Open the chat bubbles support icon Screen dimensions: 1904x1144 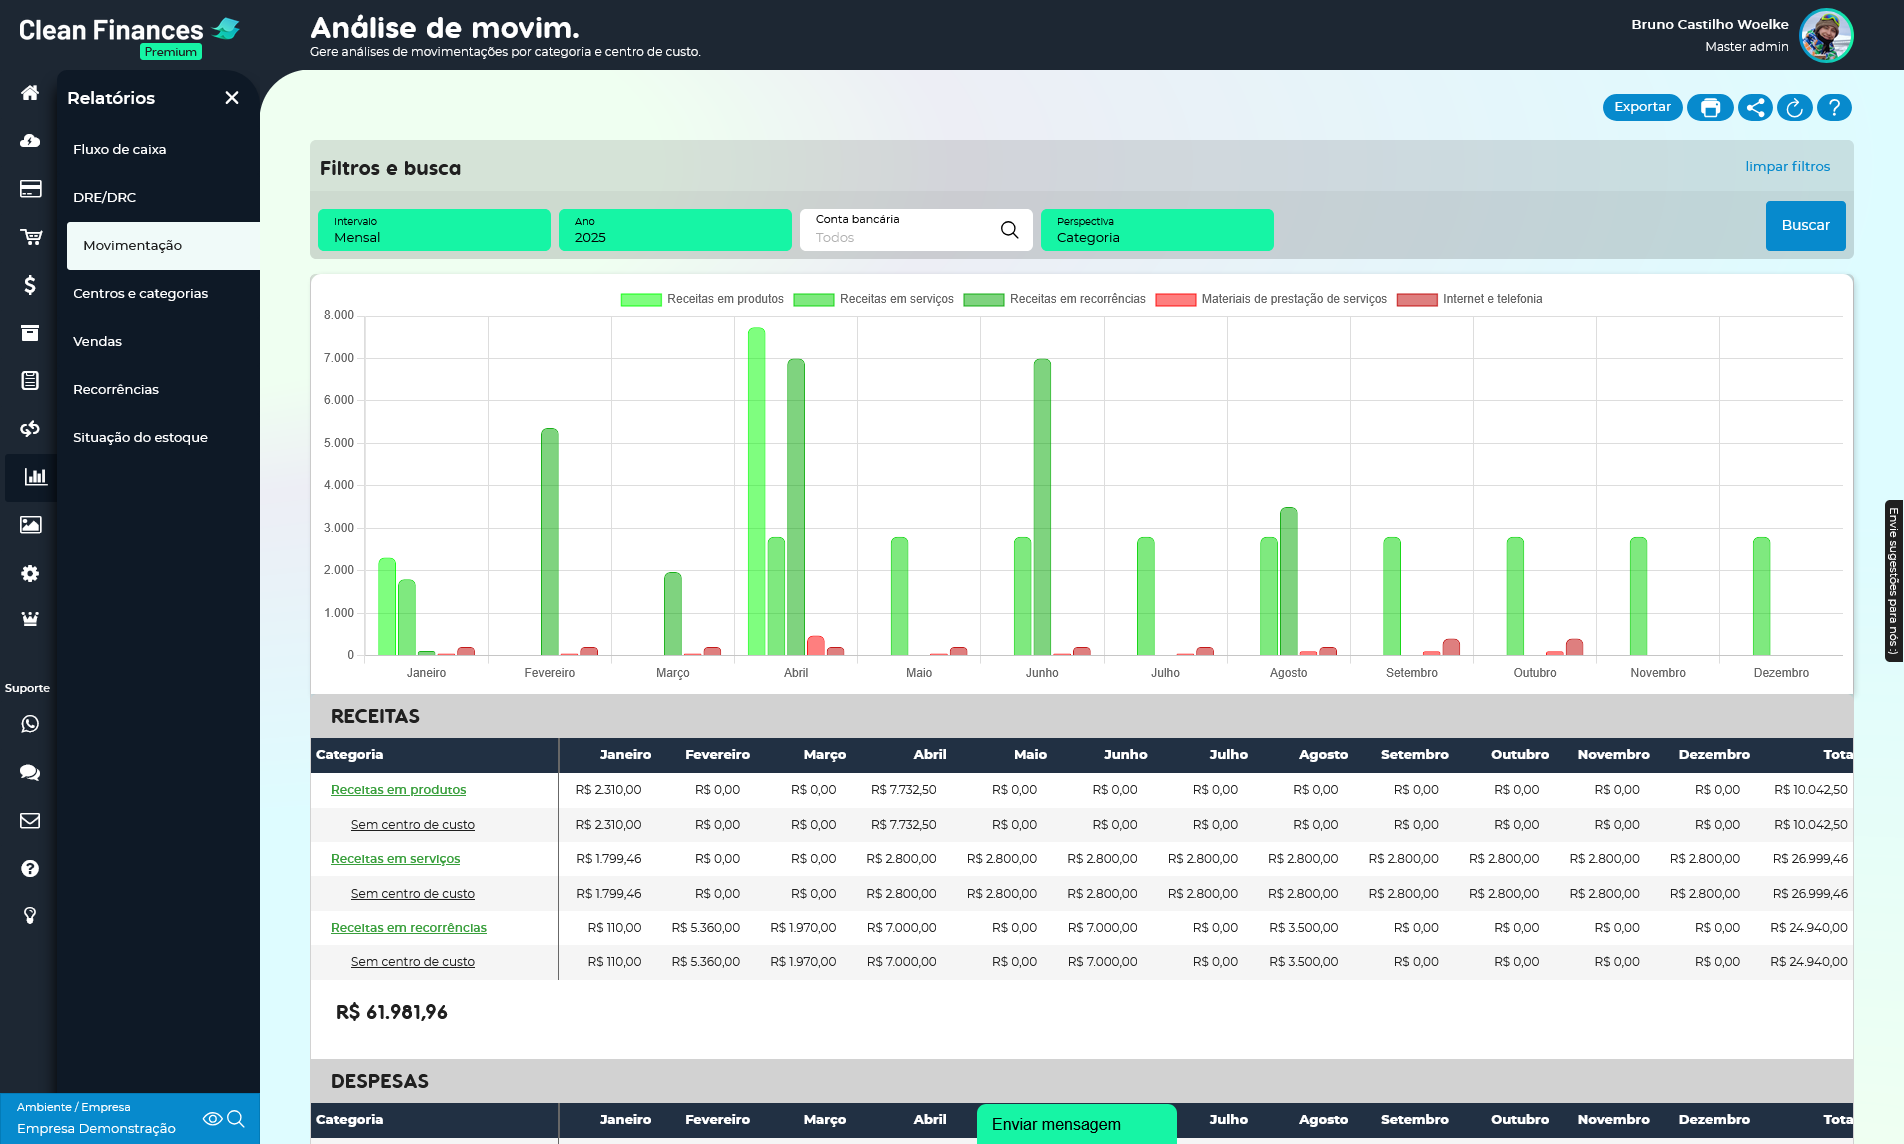click(30, 772)
